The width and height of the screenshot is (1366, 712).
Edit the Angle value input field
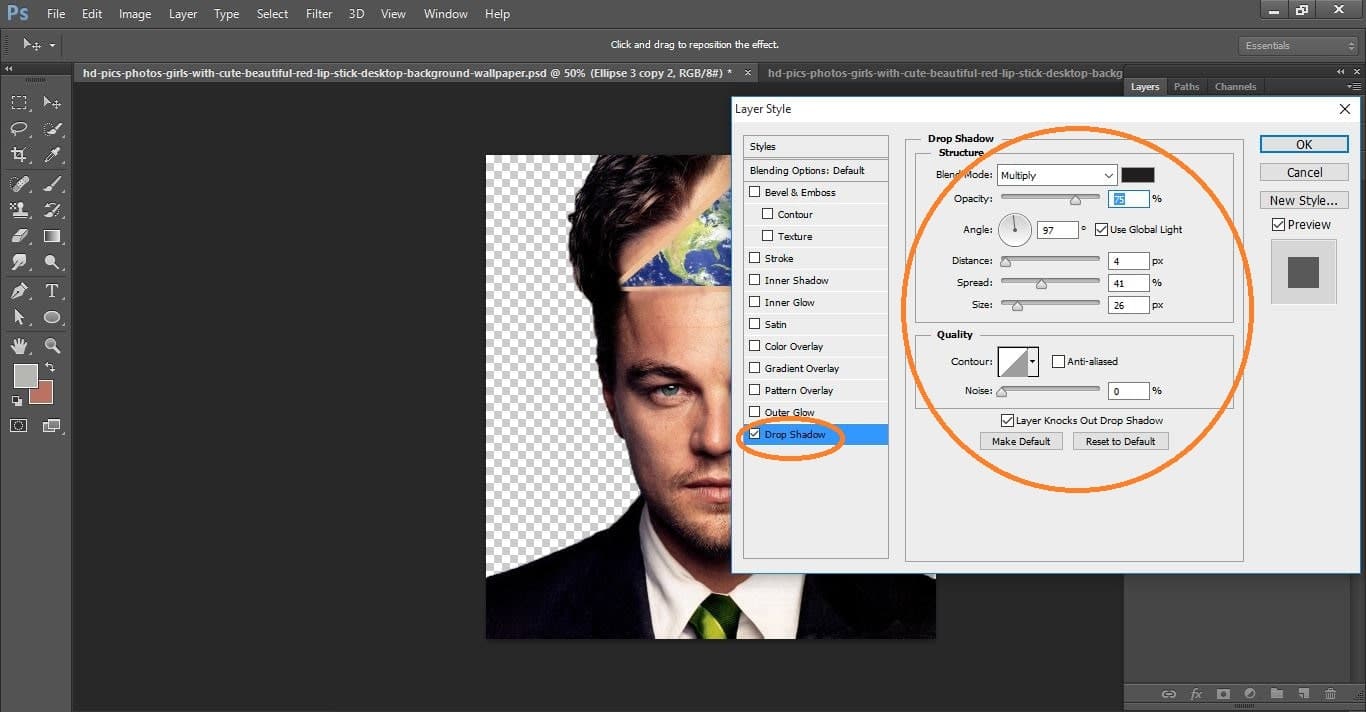1059,229
